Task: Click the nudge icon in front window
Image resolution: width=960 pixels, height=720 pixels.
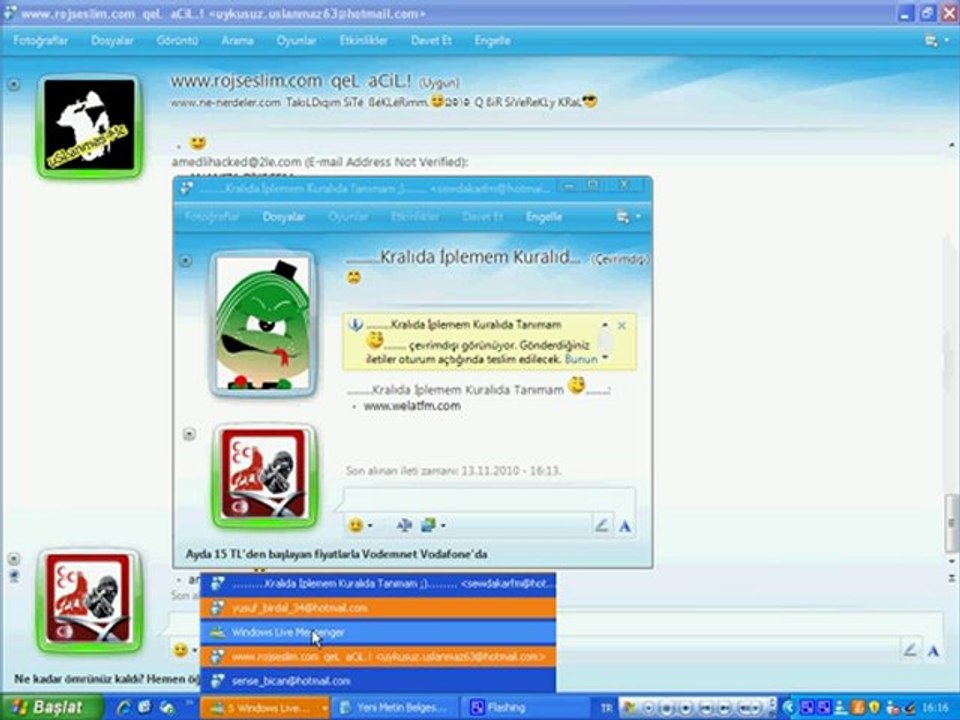Action: click(403, 525)
